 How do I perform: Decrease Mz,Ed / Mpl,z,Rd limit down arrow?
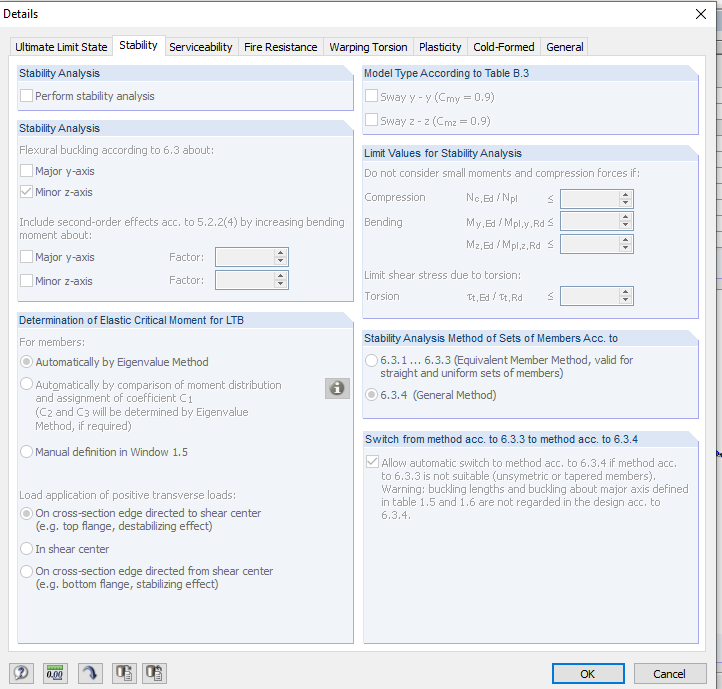625,248
